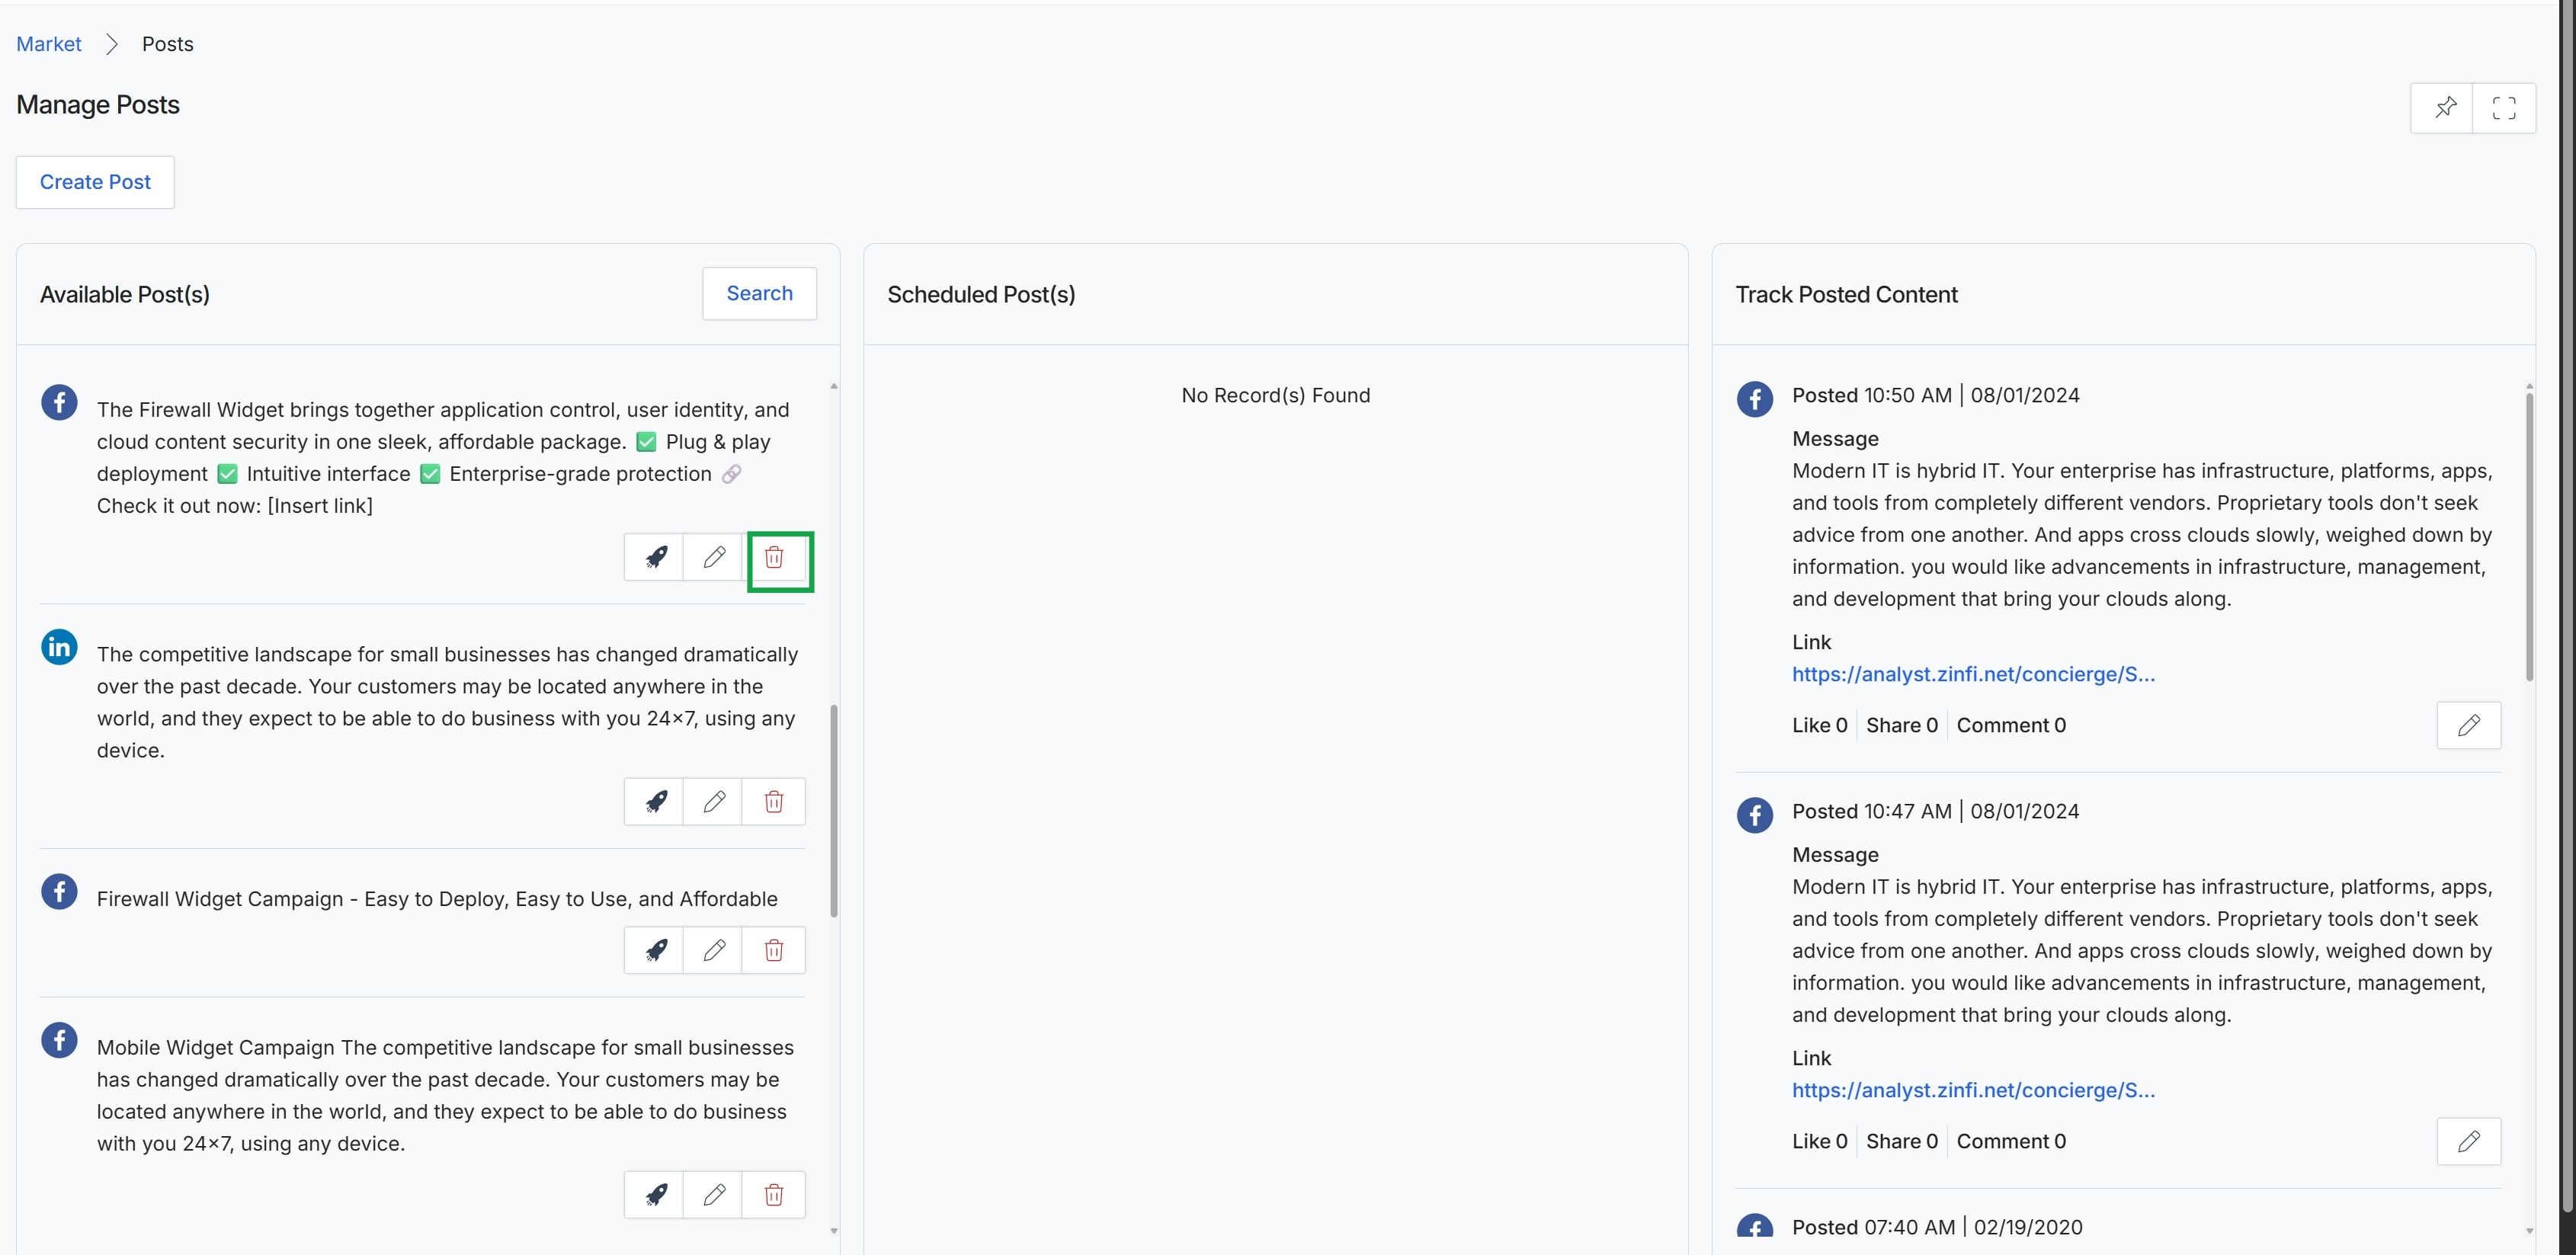2576x1255 pixels.
Task: Delete the Firewall Widget Campaign post
Action: (774, 950)
